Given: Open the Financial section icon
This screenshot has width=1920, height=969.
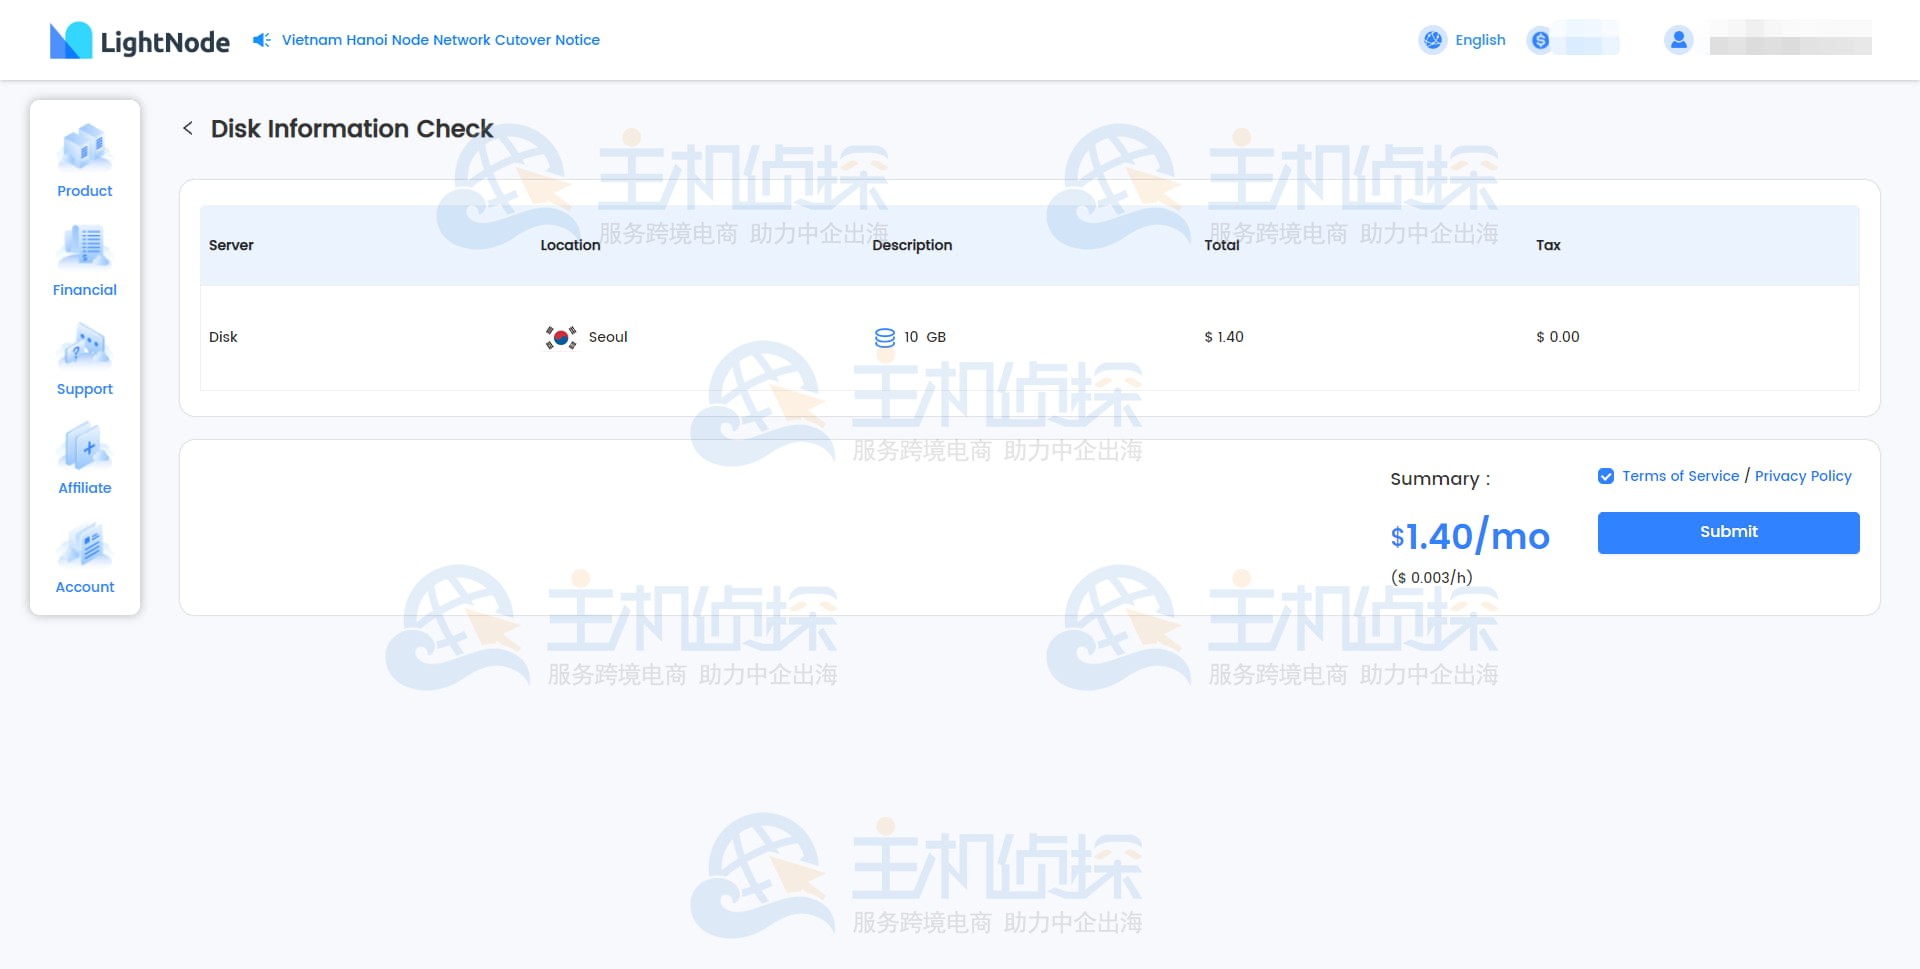Looking at the screenshot, I should click(x=84, y=247).
